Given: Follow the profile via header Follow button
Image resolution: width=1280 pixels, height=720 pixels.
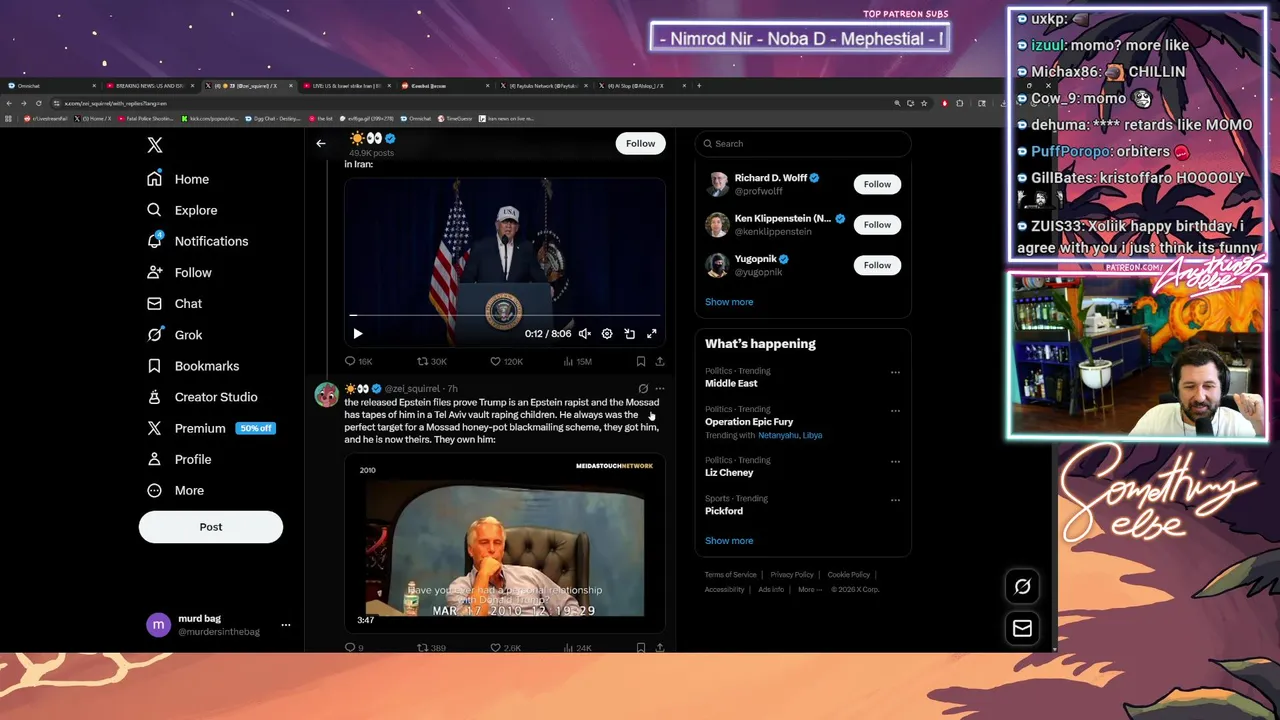Looking at the screenshot, I should coord(640,143).
